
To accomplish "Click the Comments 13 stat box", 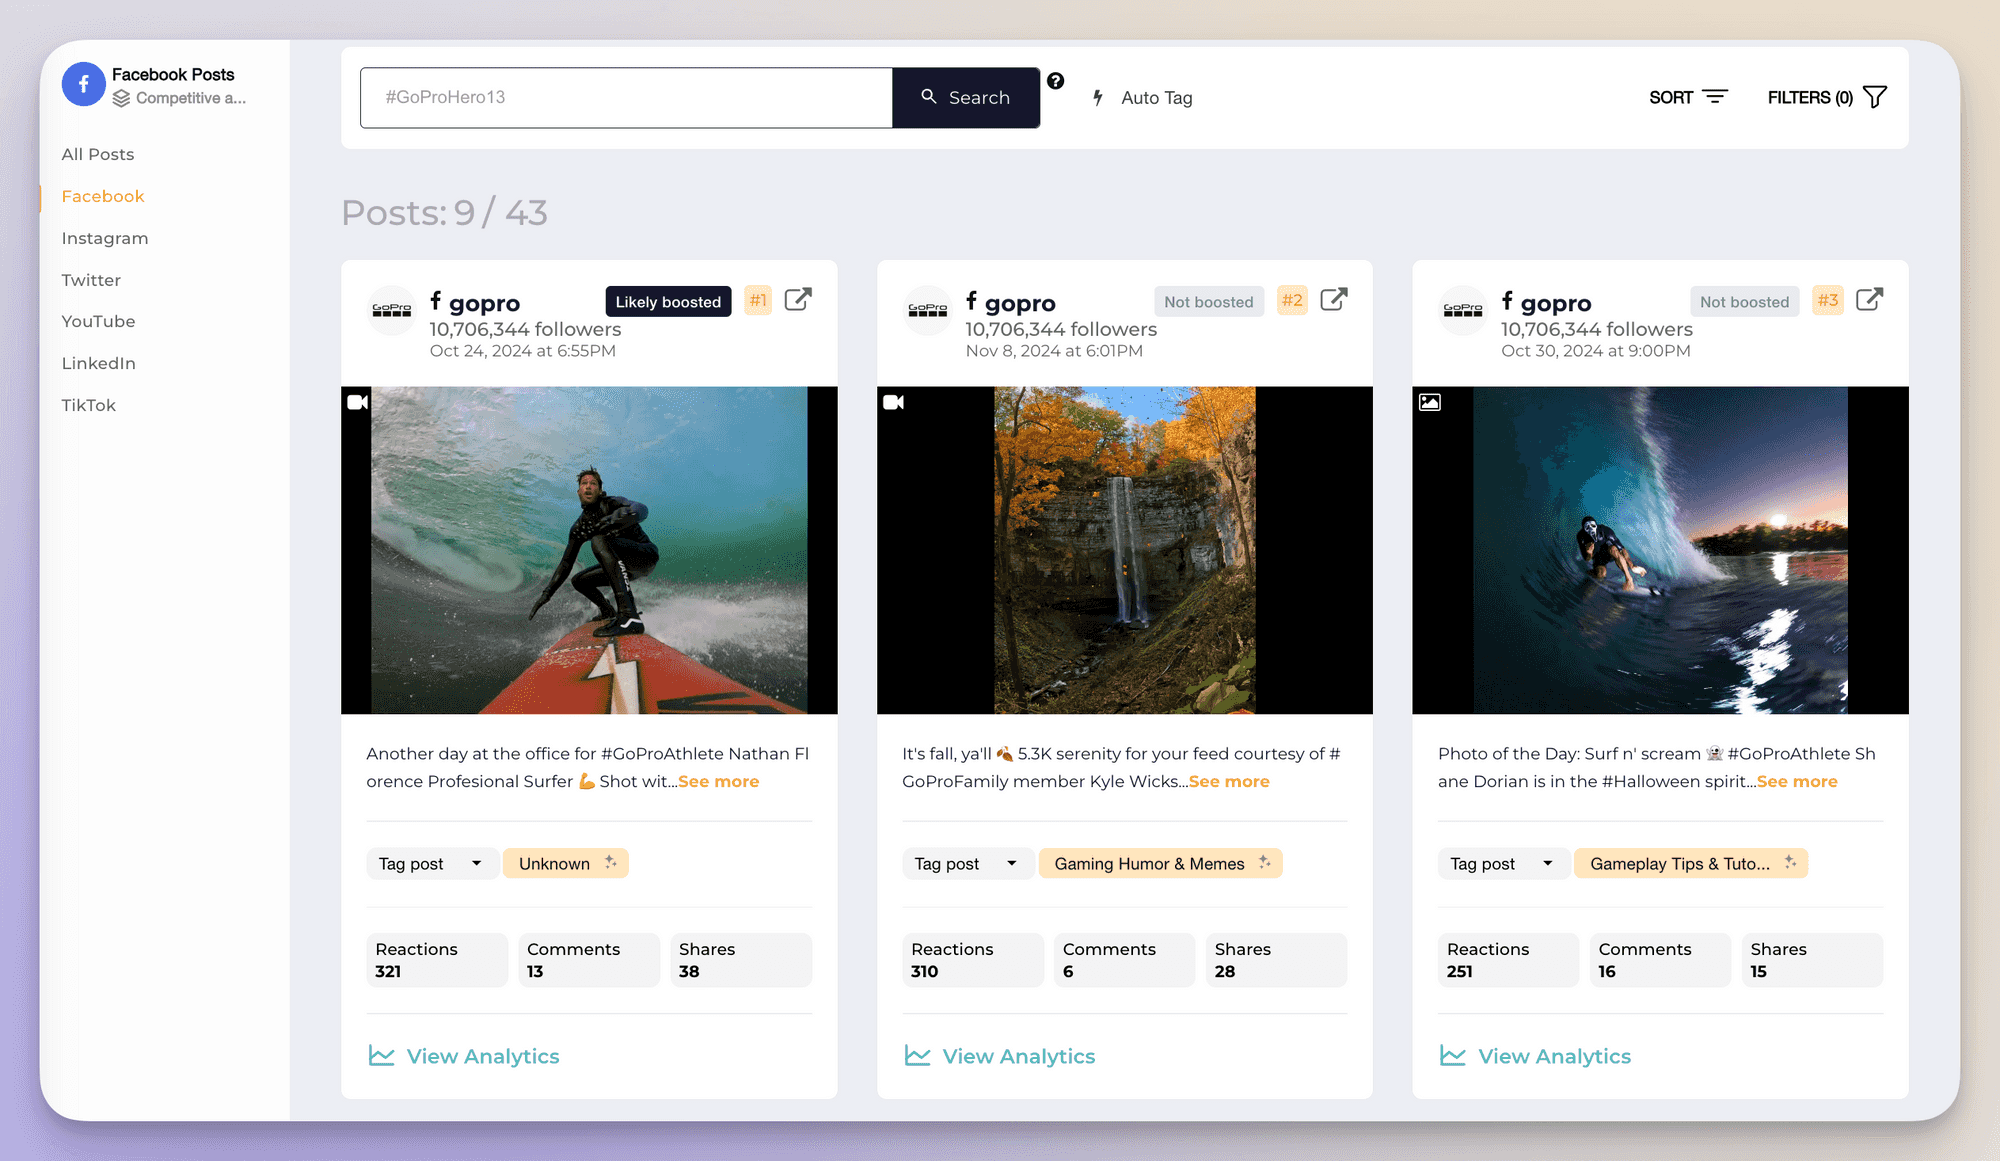I will 589,960.
